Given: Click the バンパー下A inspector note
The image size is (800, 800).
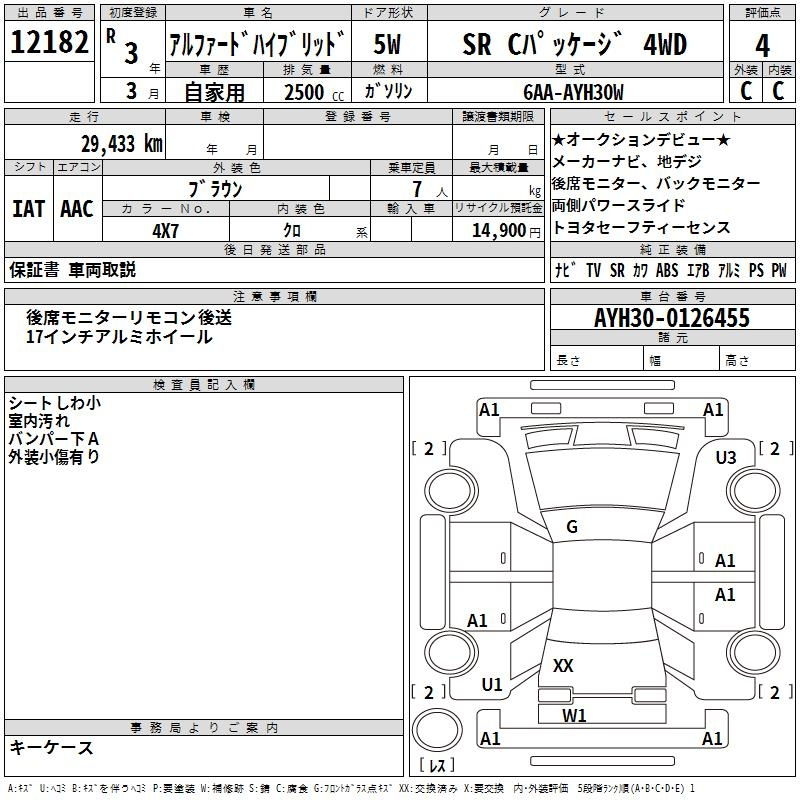Looking at the screenshot, I should (x=53, y=439).
